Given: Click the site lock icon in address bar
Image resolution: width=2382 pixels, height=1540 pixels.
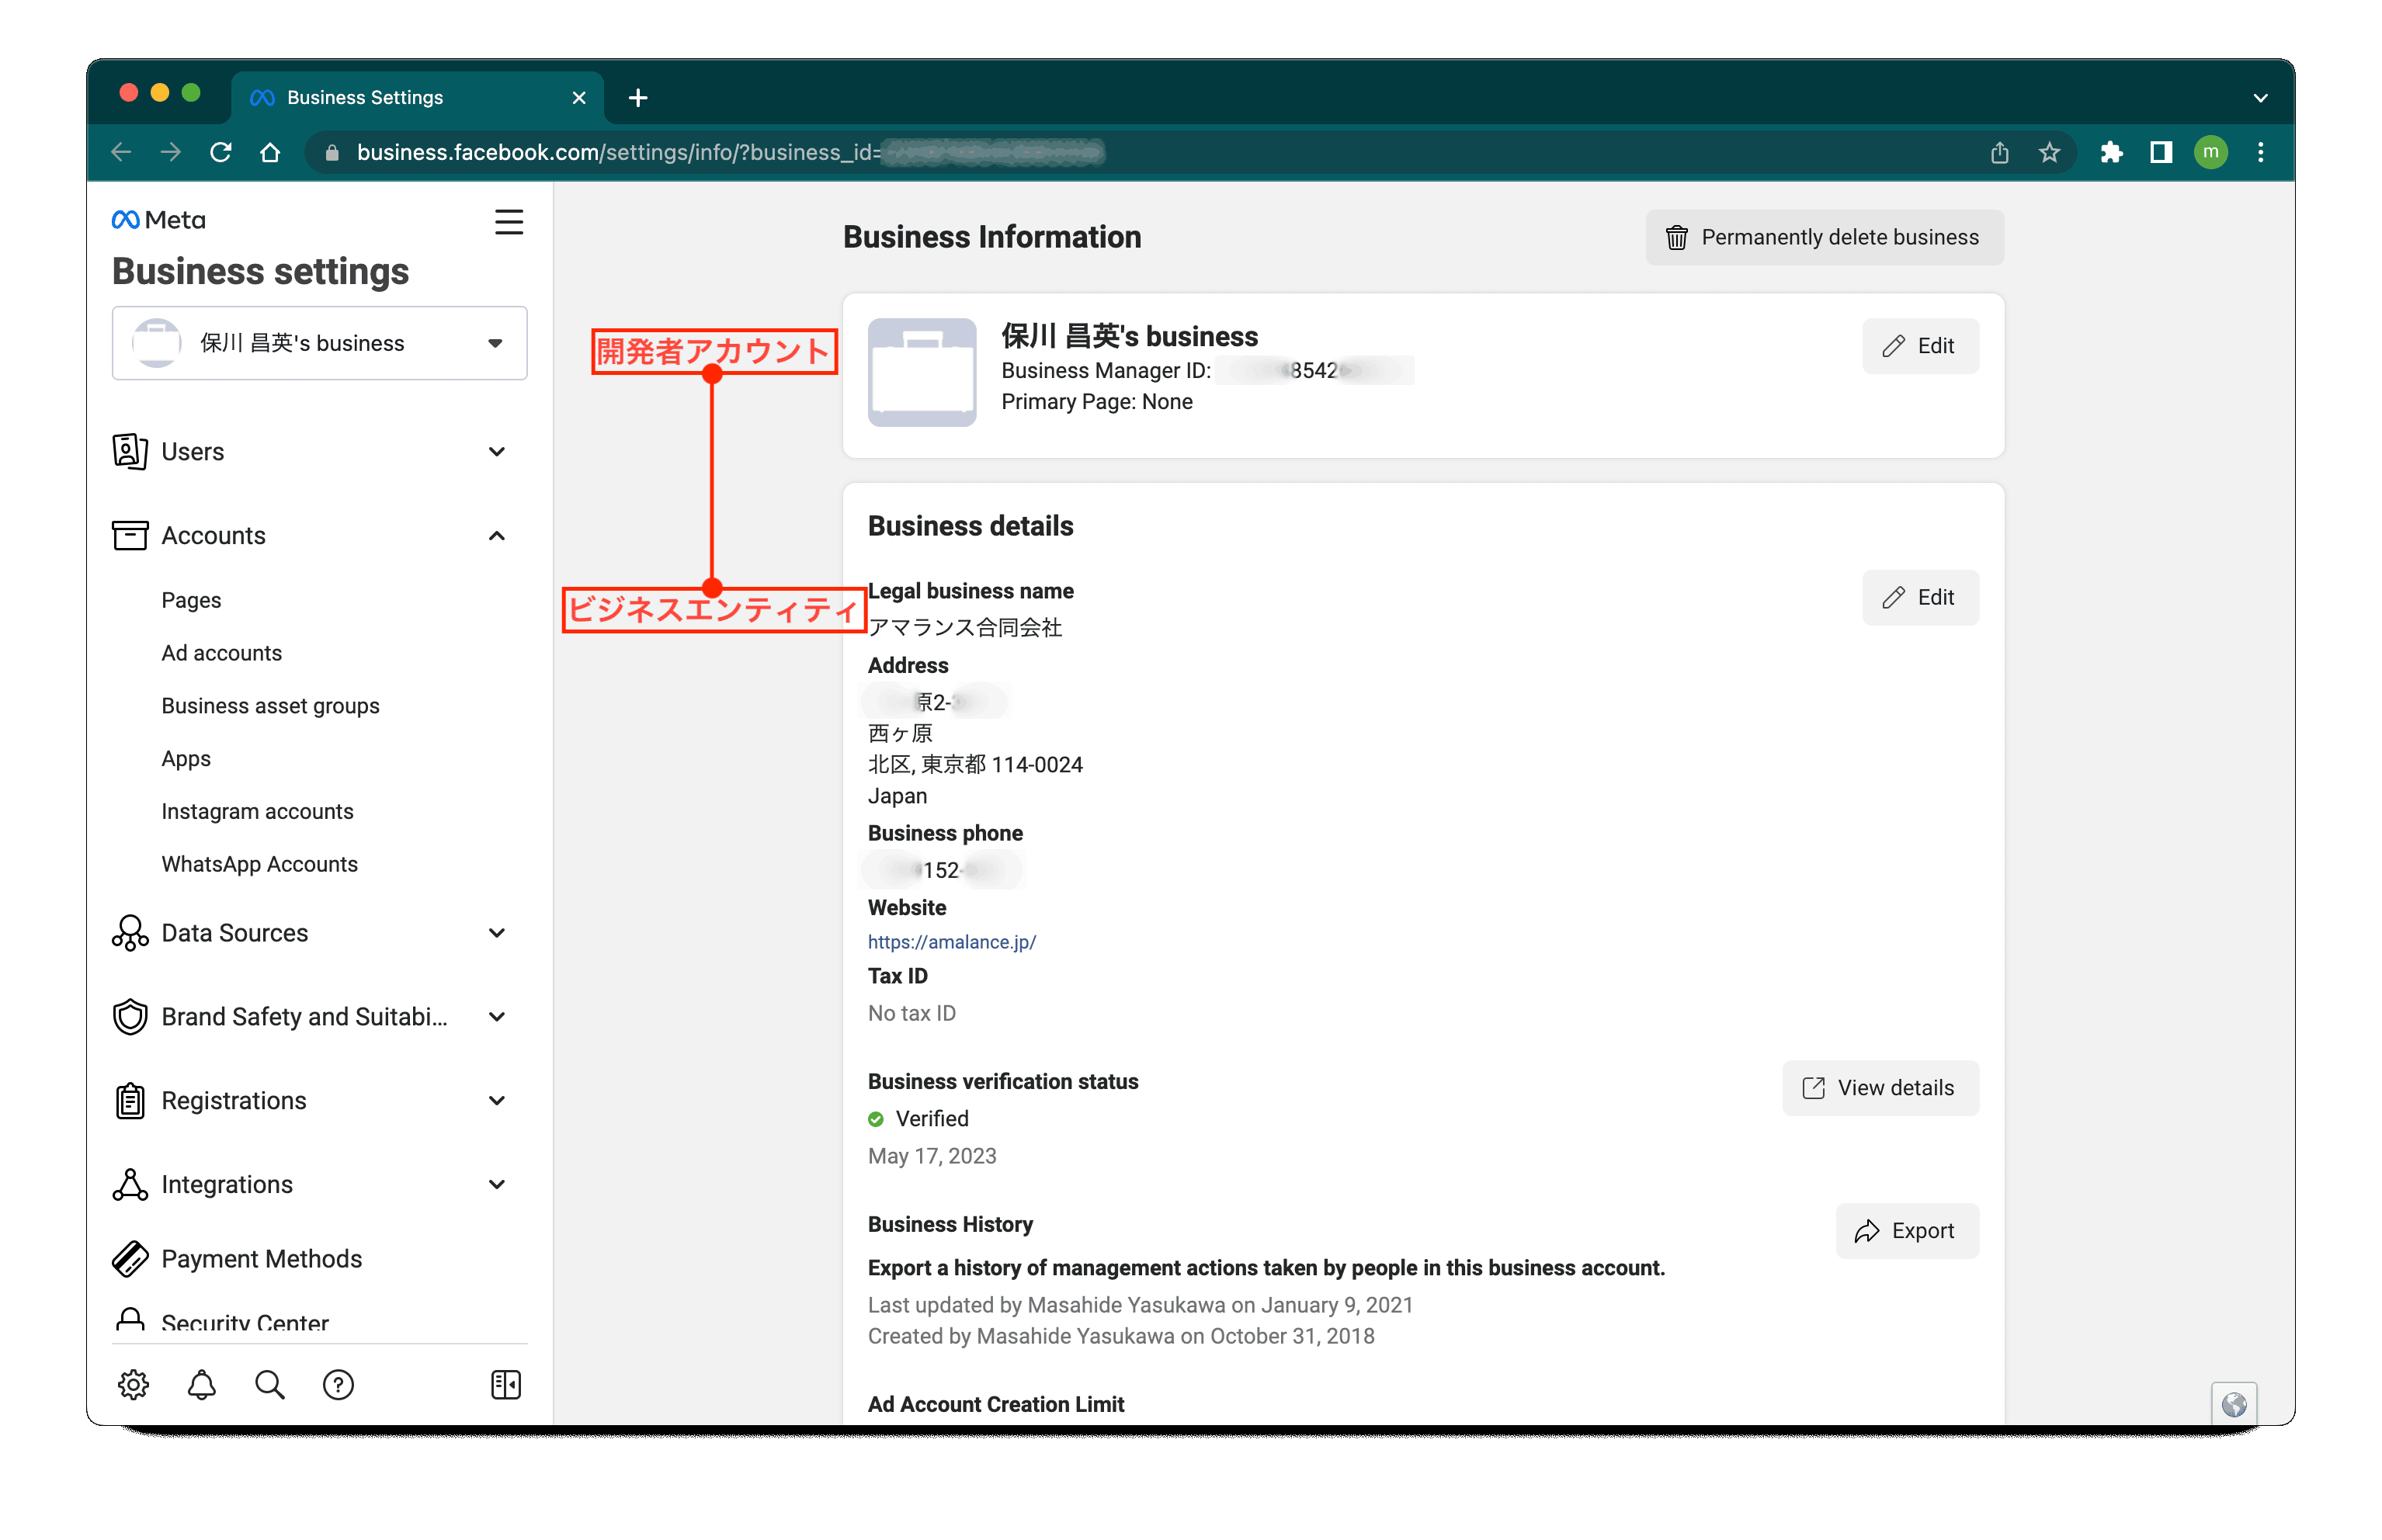Looking at the screenshot, I should (333, 152).
